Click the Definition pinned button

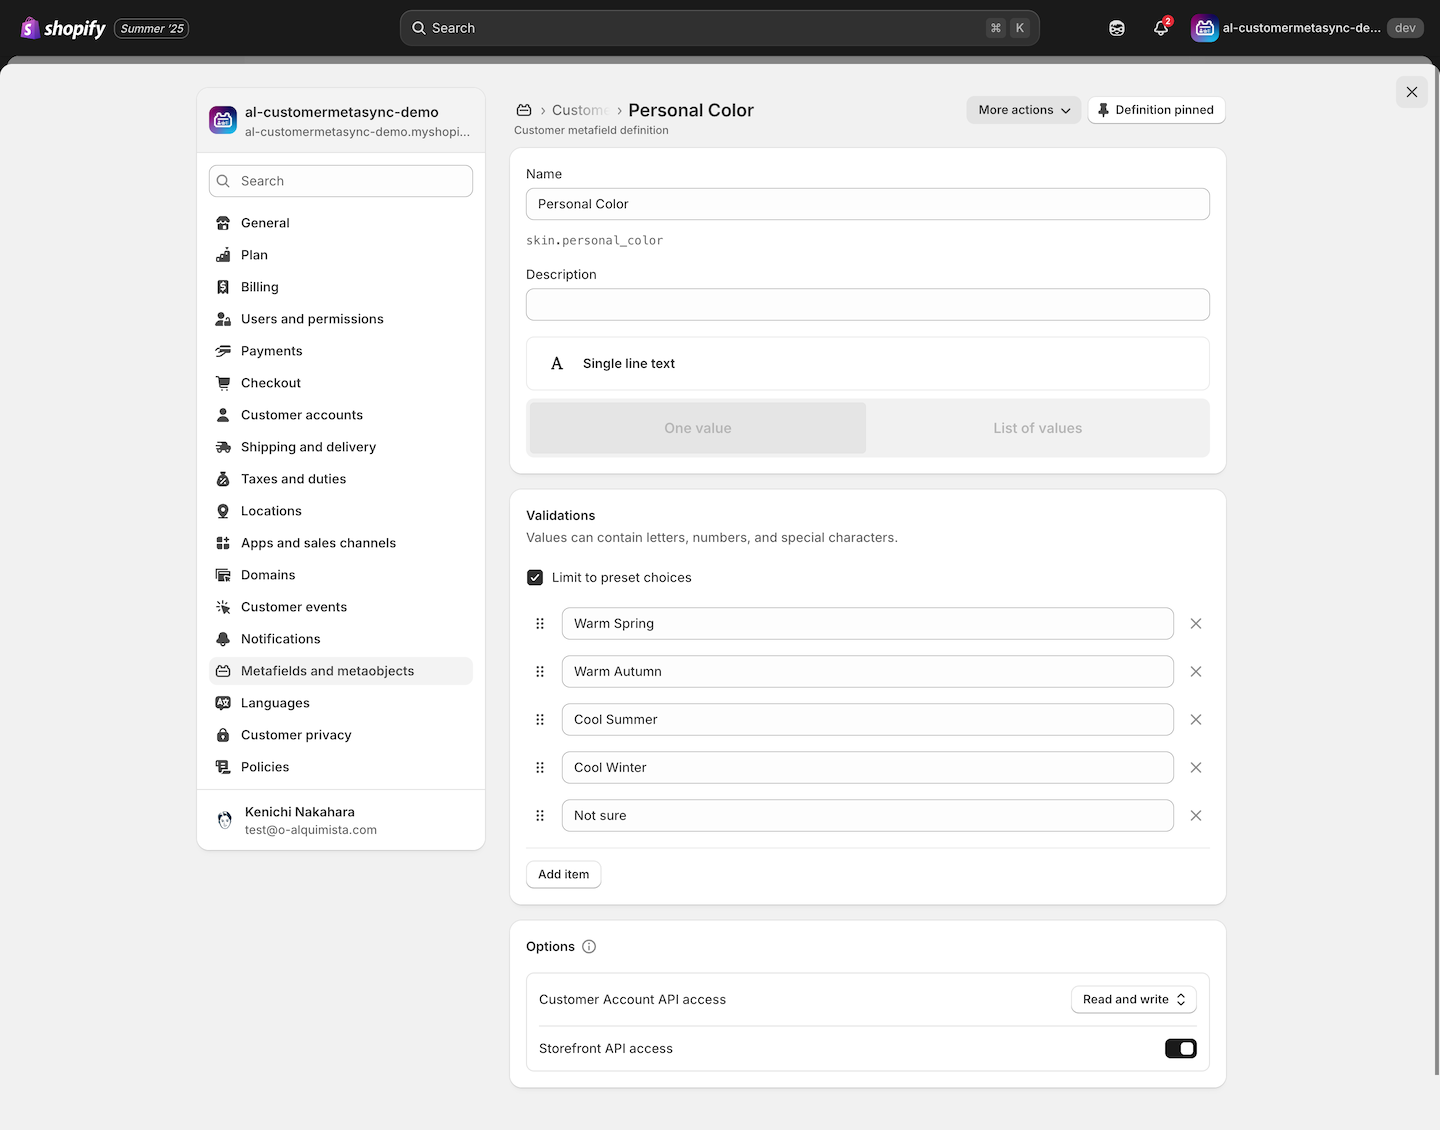click(x=1155, y=110)
